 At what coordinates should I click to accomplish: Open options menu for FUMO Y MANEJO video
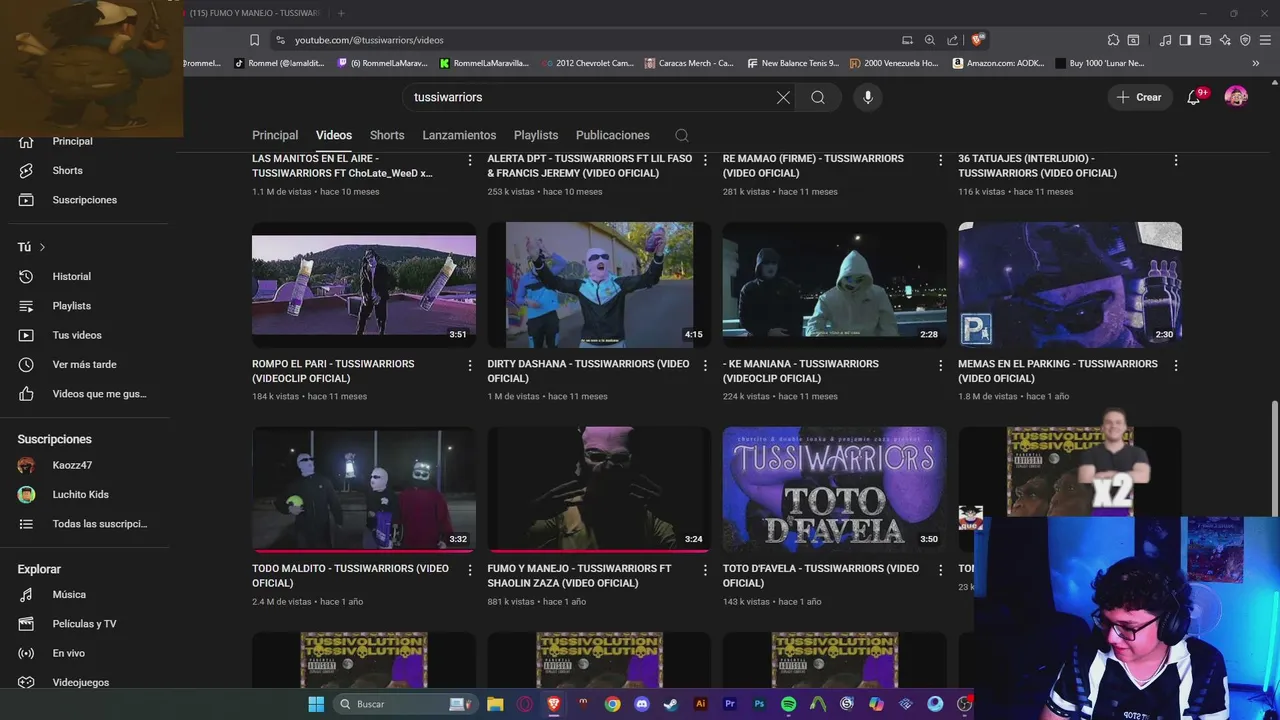[x=705, y=570]
